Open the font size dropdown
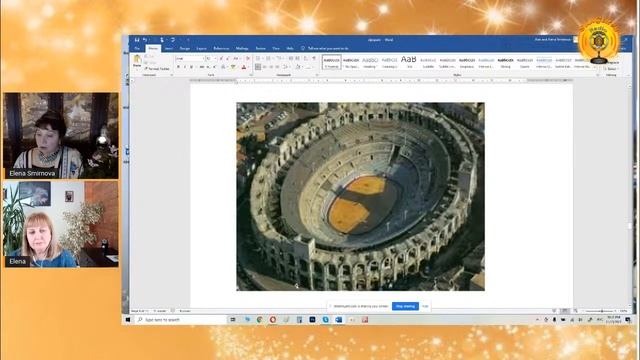 coord(211,59)
